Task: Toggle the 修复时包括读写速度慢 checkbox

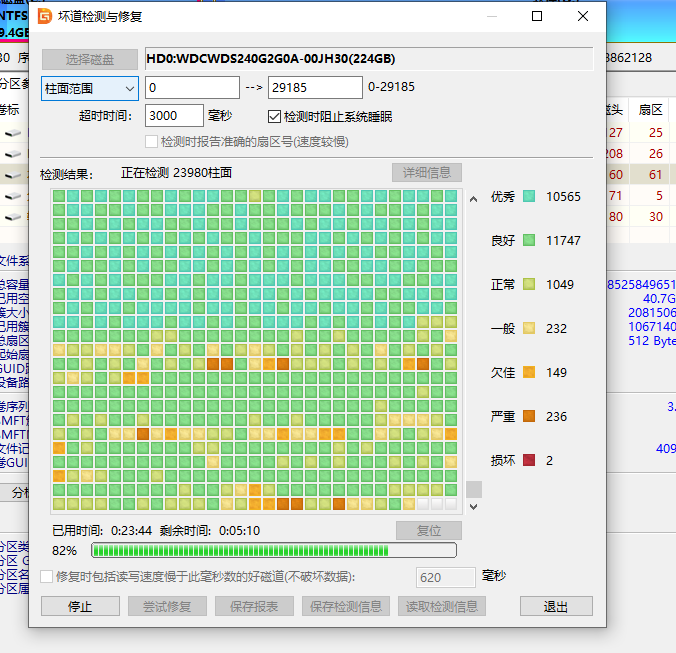Action: click(47, 577)
